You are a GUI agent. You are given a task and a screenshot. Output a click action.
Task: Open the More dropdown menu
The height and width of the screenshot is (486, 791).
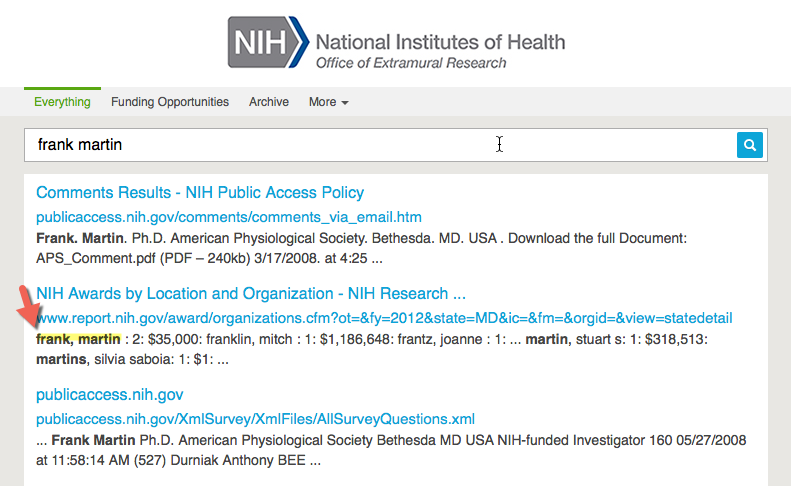click(x=328, y=102)
